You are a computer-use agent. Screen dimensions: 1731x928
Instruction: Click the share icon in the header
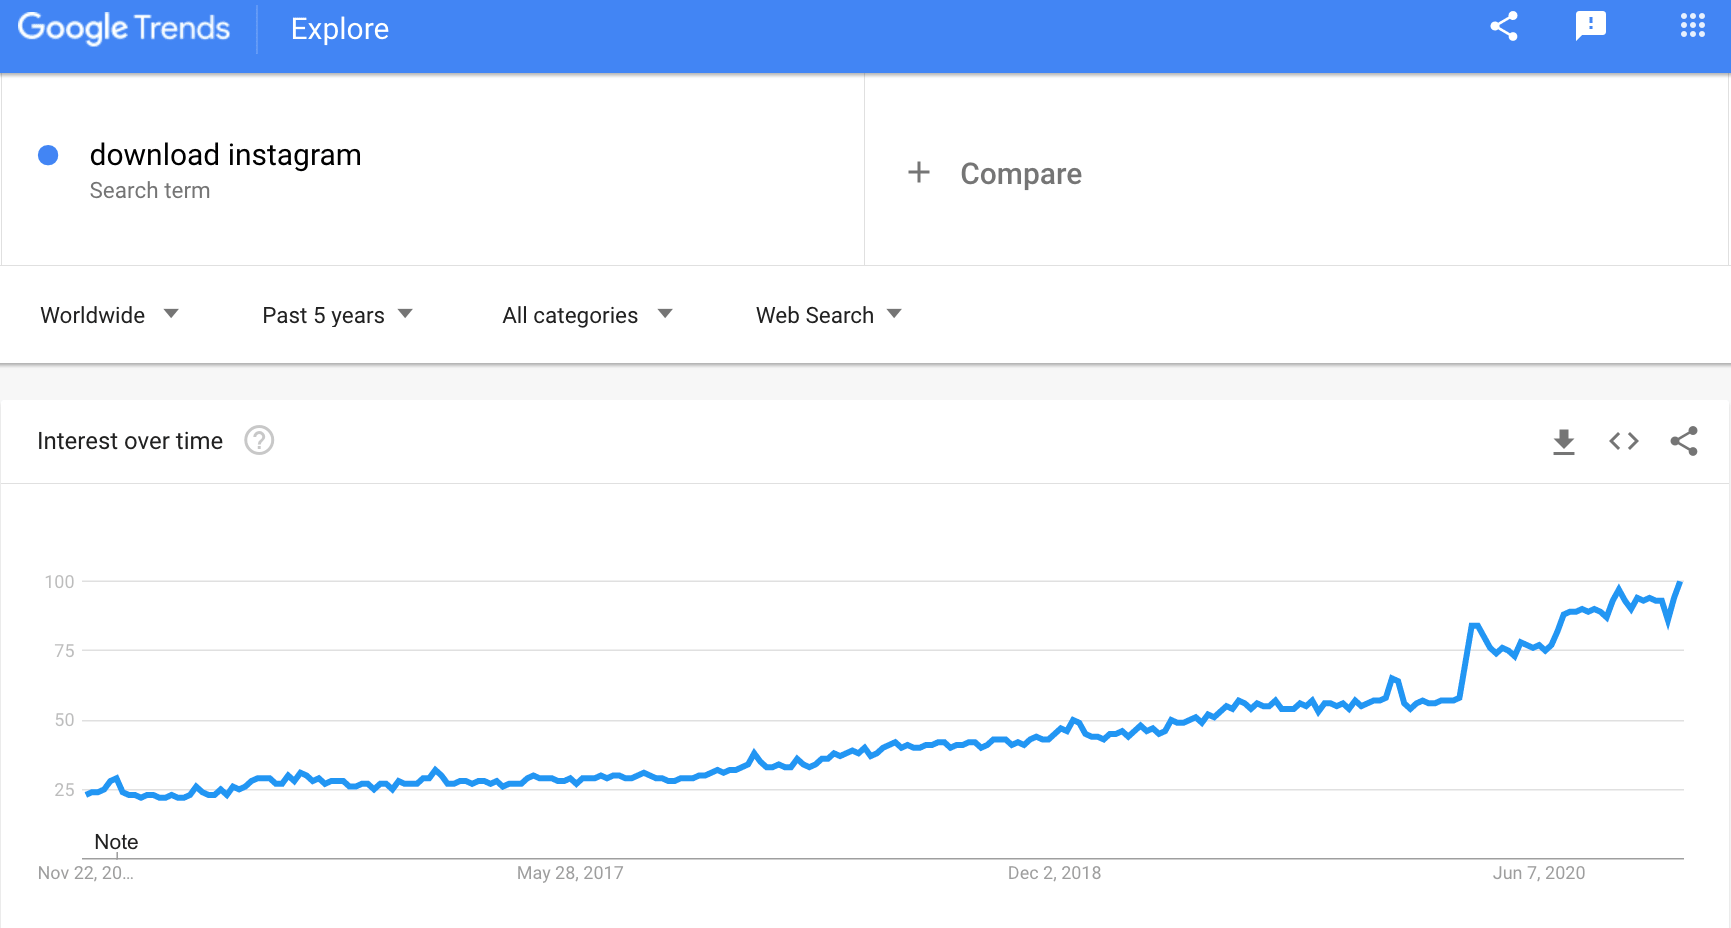tap(1504, 27)
